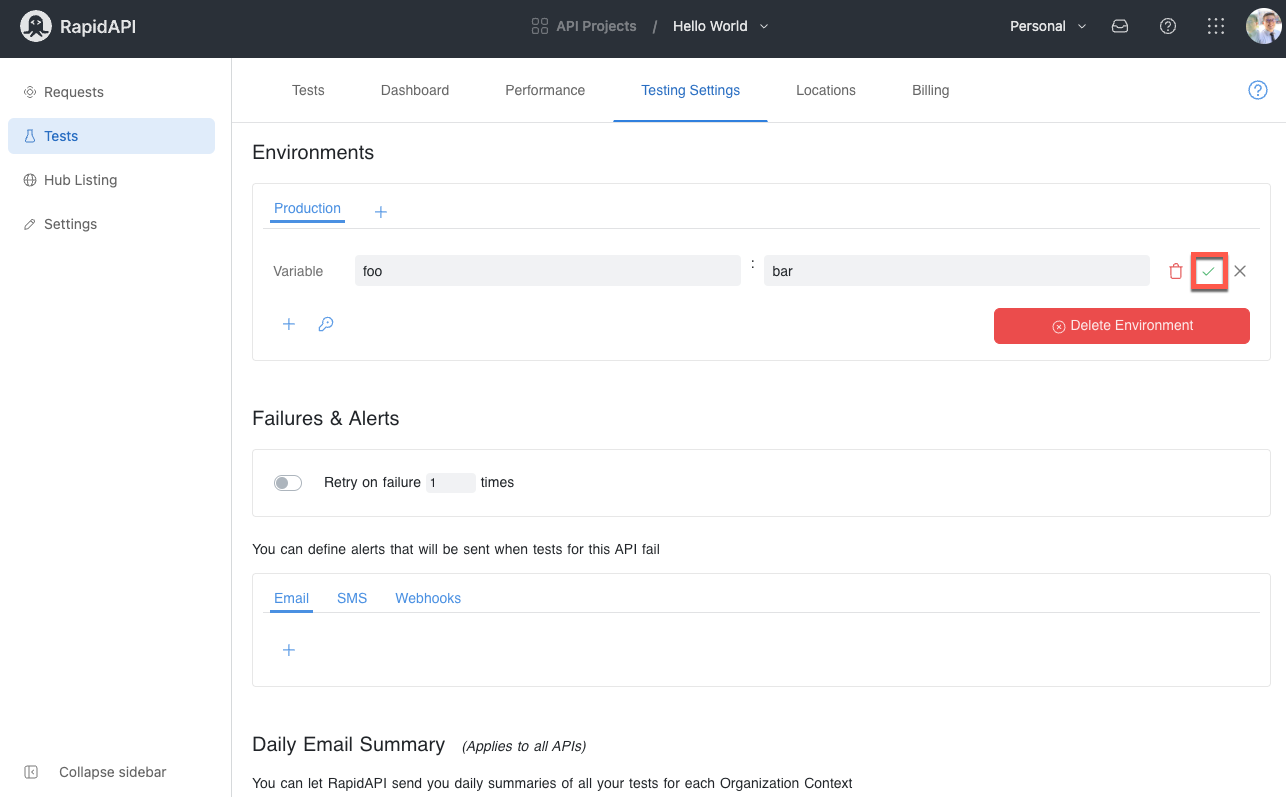Viewport: 1286px width, 797px height.
Task: Select the Testing Settings tab
Action: (x=691, y=90)
